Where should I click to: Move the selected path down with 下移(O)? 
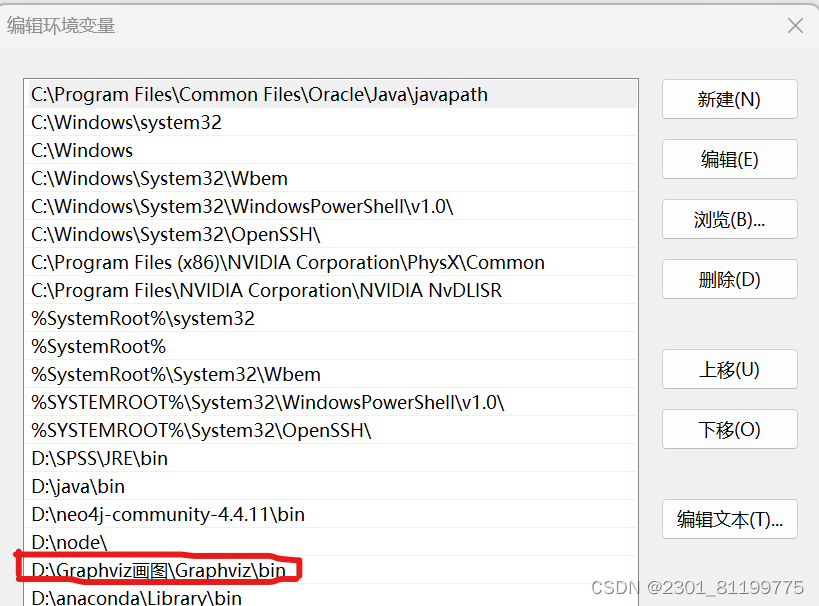tap(728, 429)
